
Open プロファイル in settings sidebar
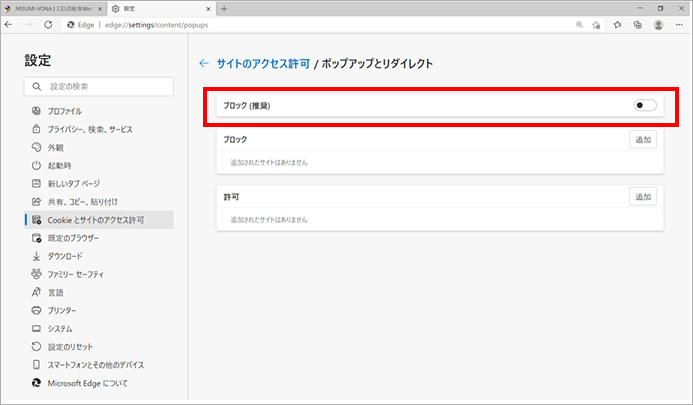click(x=65, y=111)
